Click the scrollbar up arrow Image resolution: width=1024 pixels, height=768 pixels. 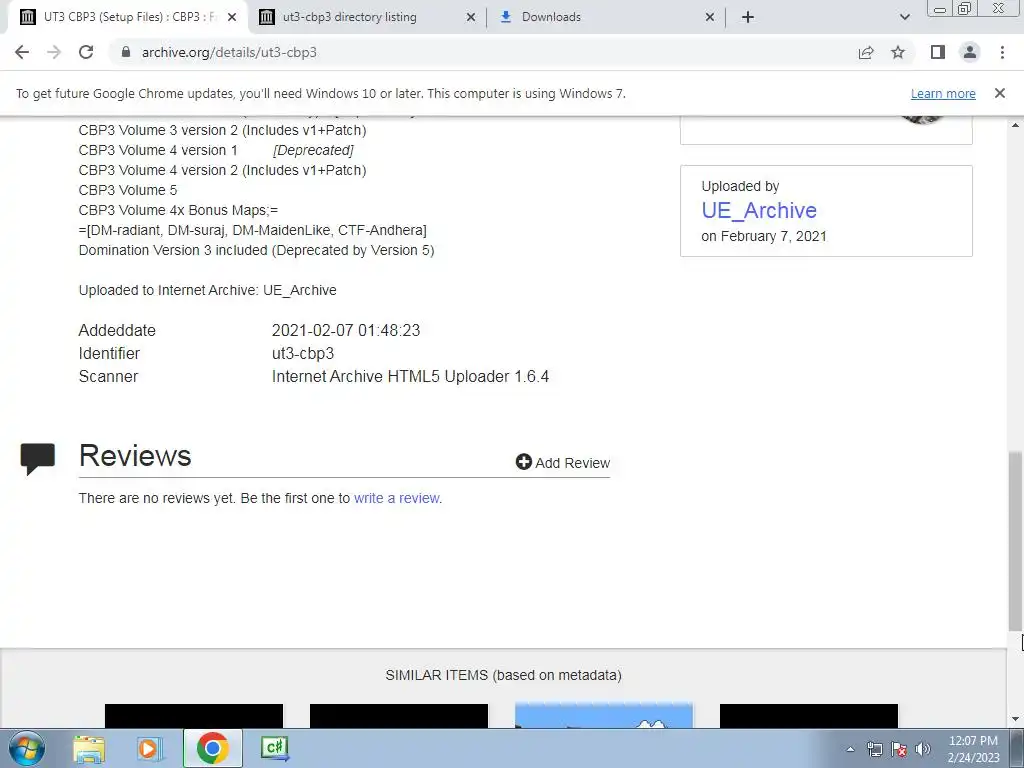point(1016,124)
